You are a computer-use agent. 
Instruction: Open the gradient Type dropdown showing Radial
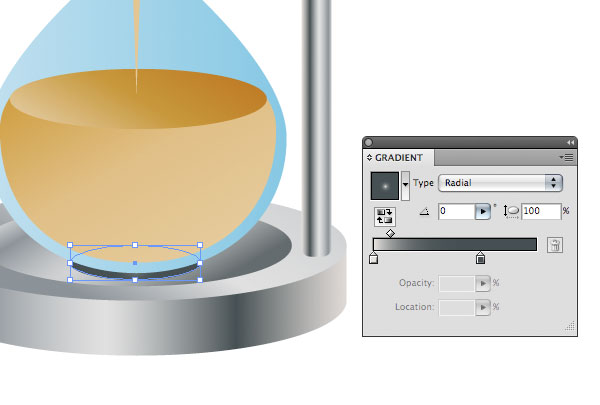501,183
